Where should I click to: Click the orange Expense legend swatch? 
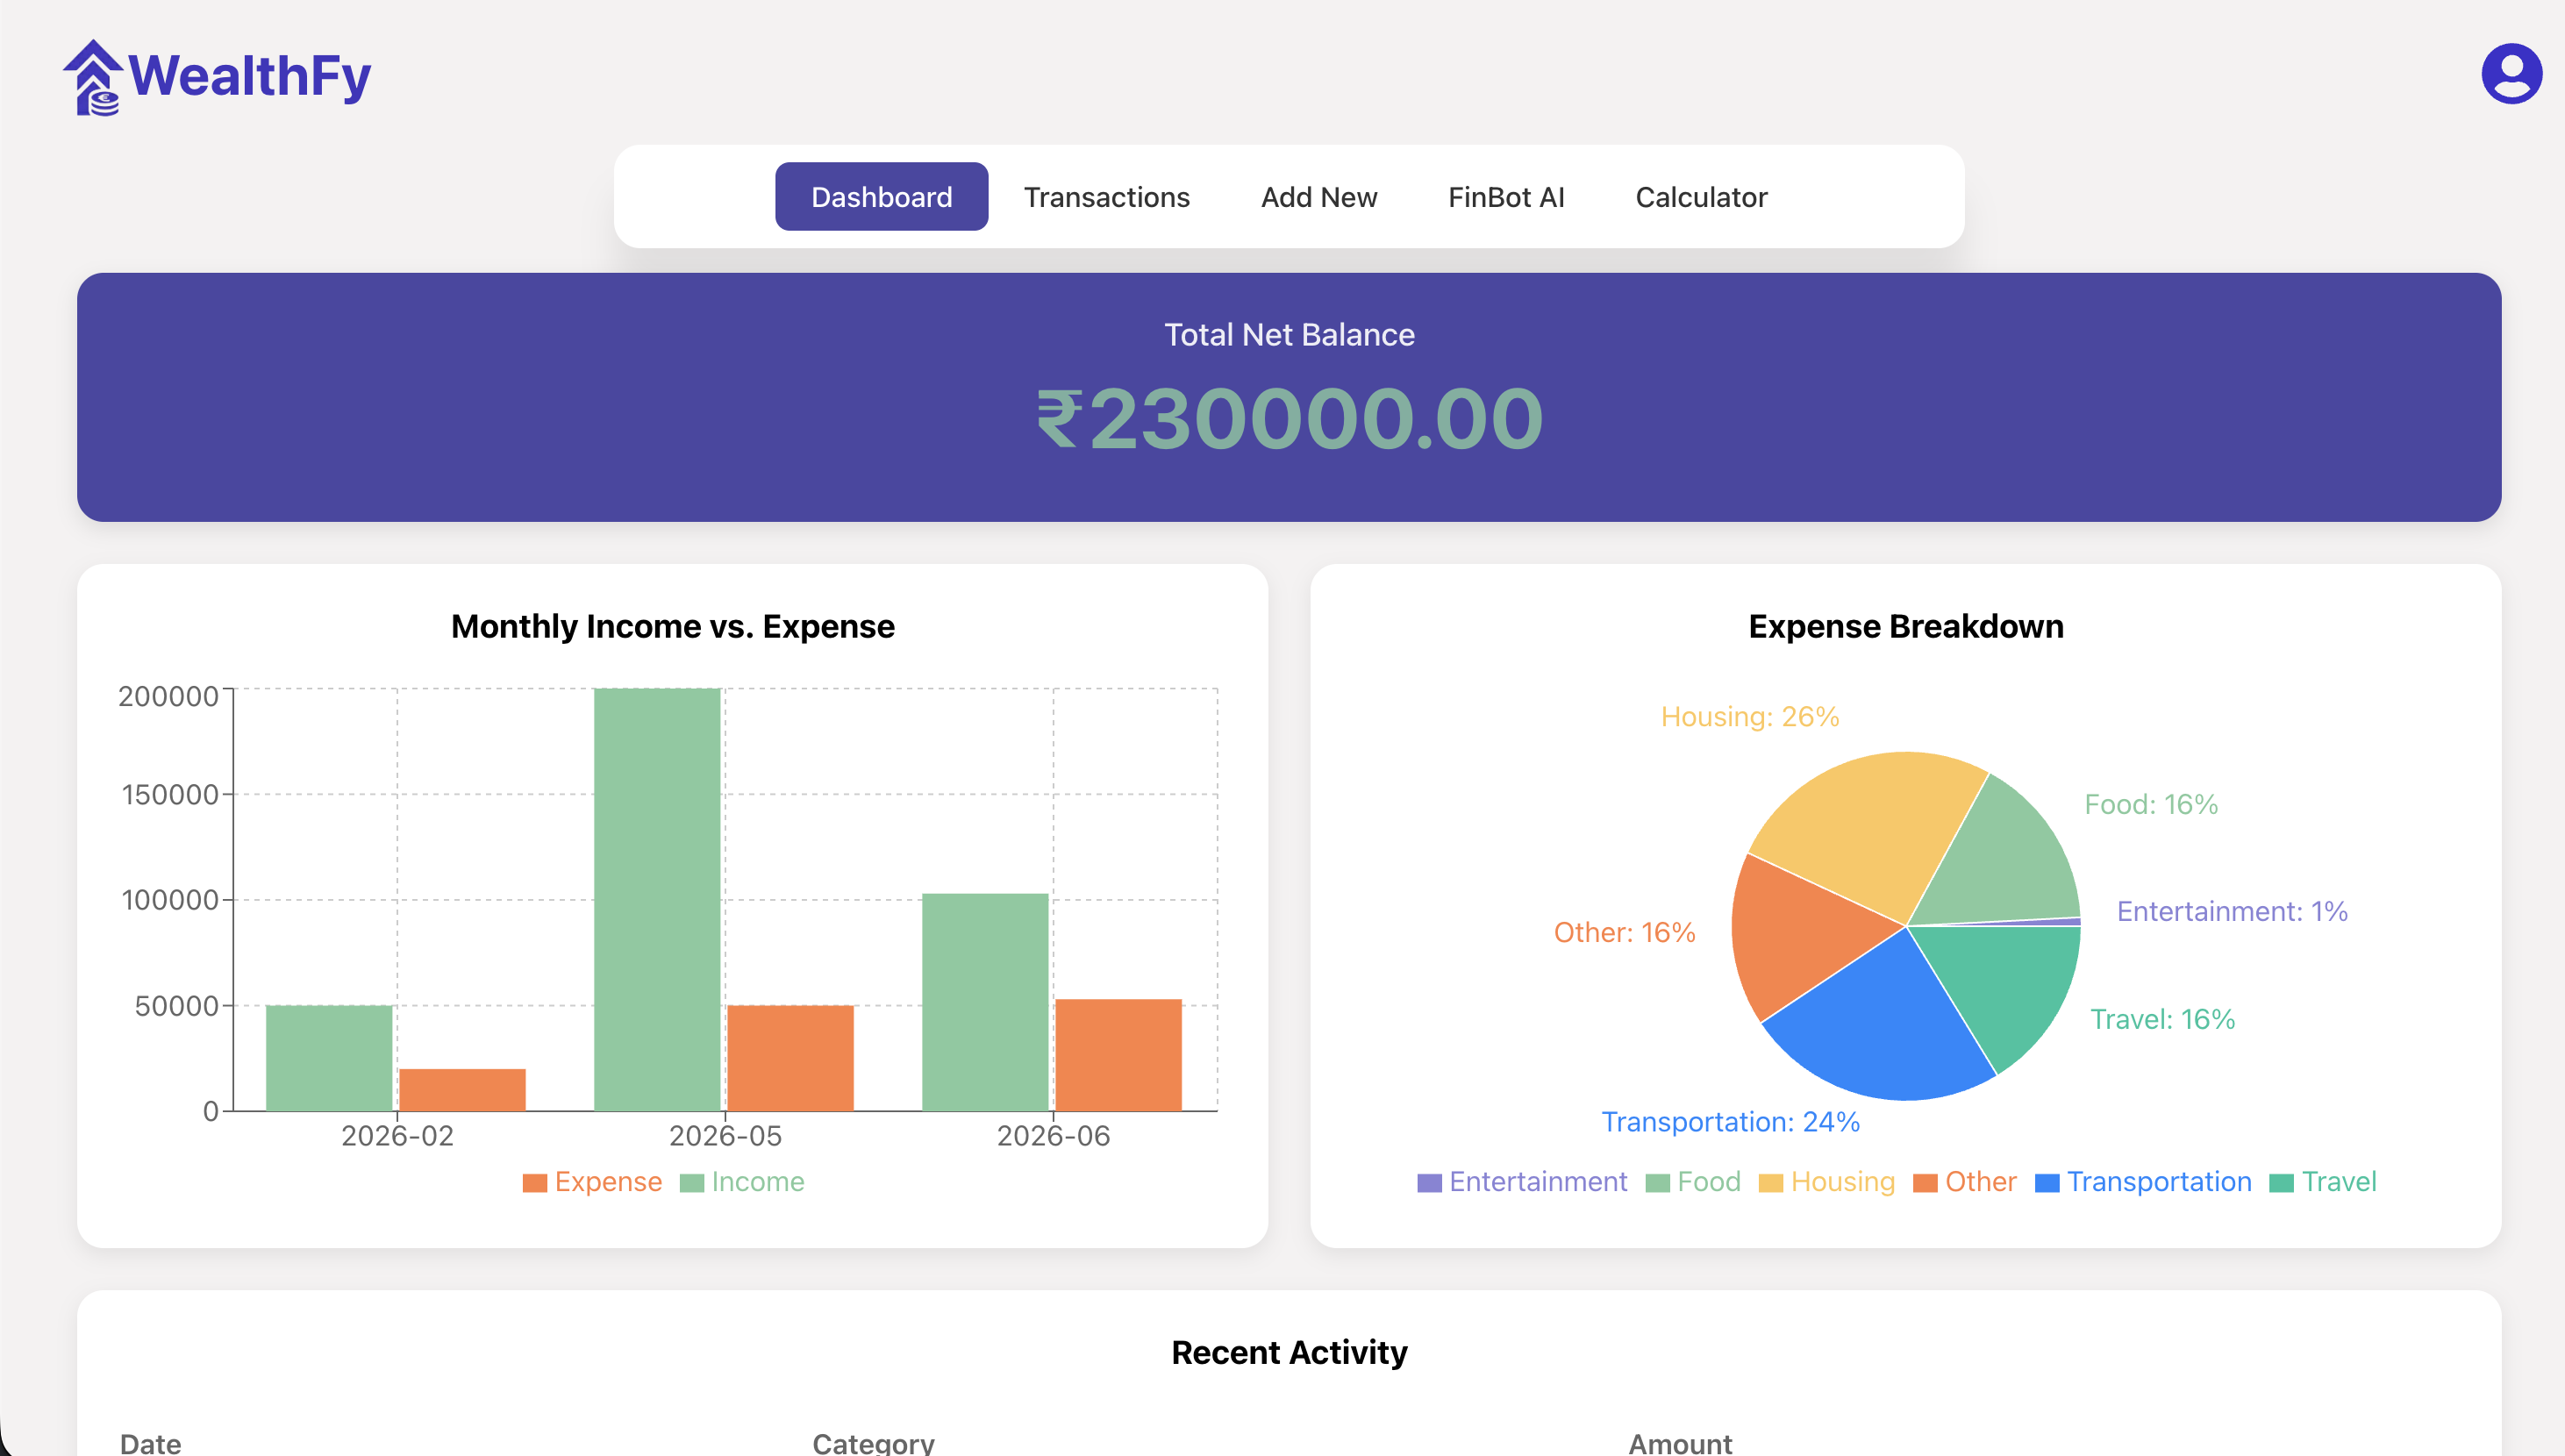click(x=535, y=1183)
